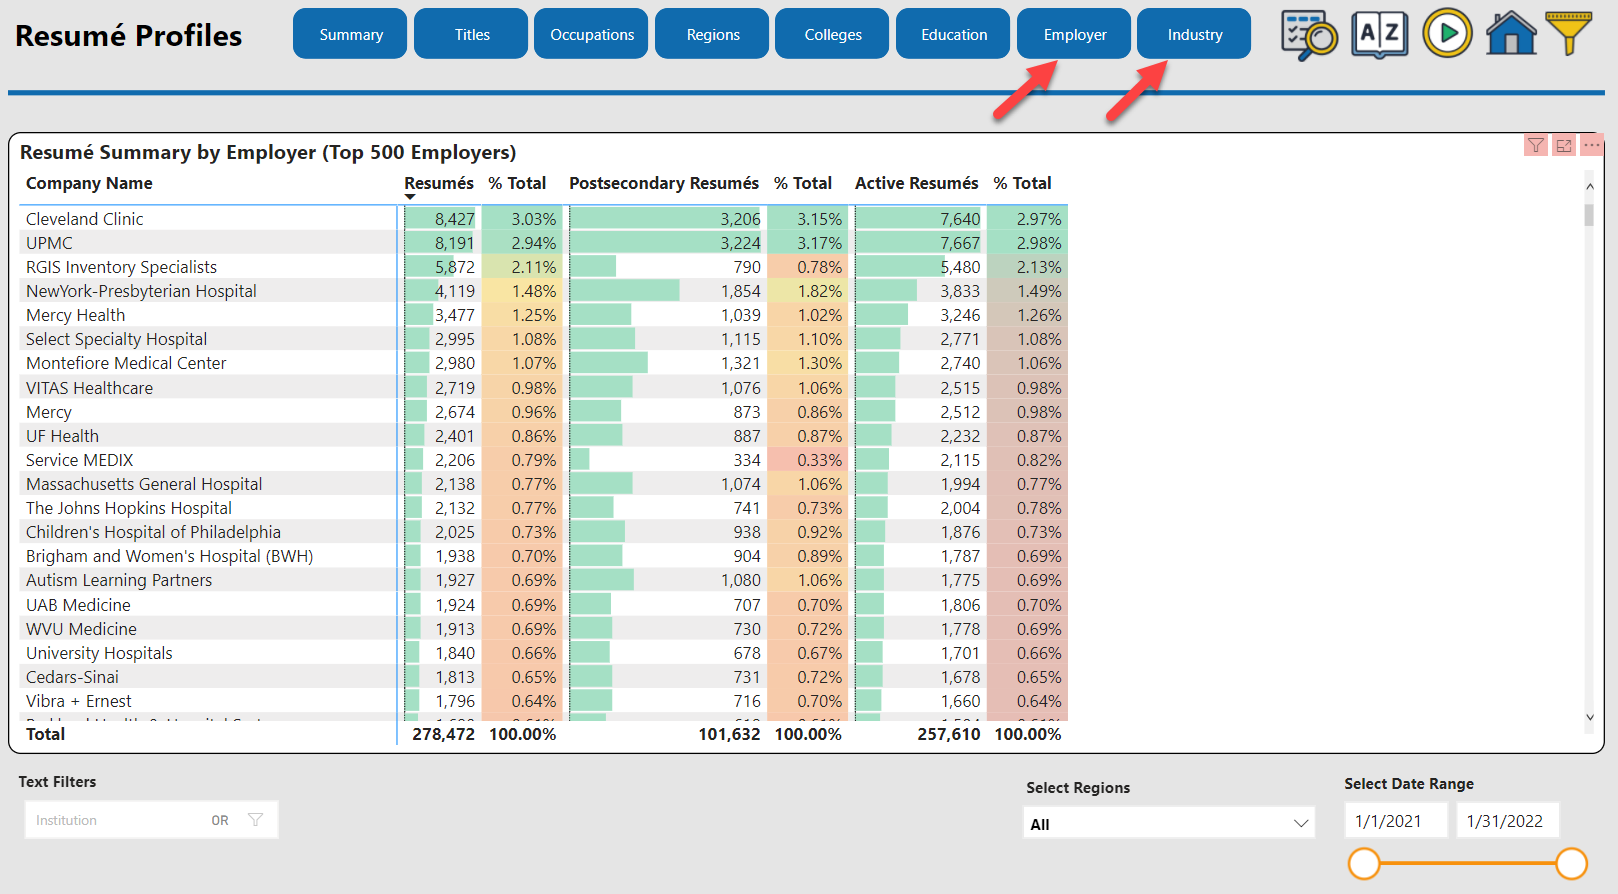Click the University Hospitals entry
Screen dimensions: 1618x894
tap(99, 653)
